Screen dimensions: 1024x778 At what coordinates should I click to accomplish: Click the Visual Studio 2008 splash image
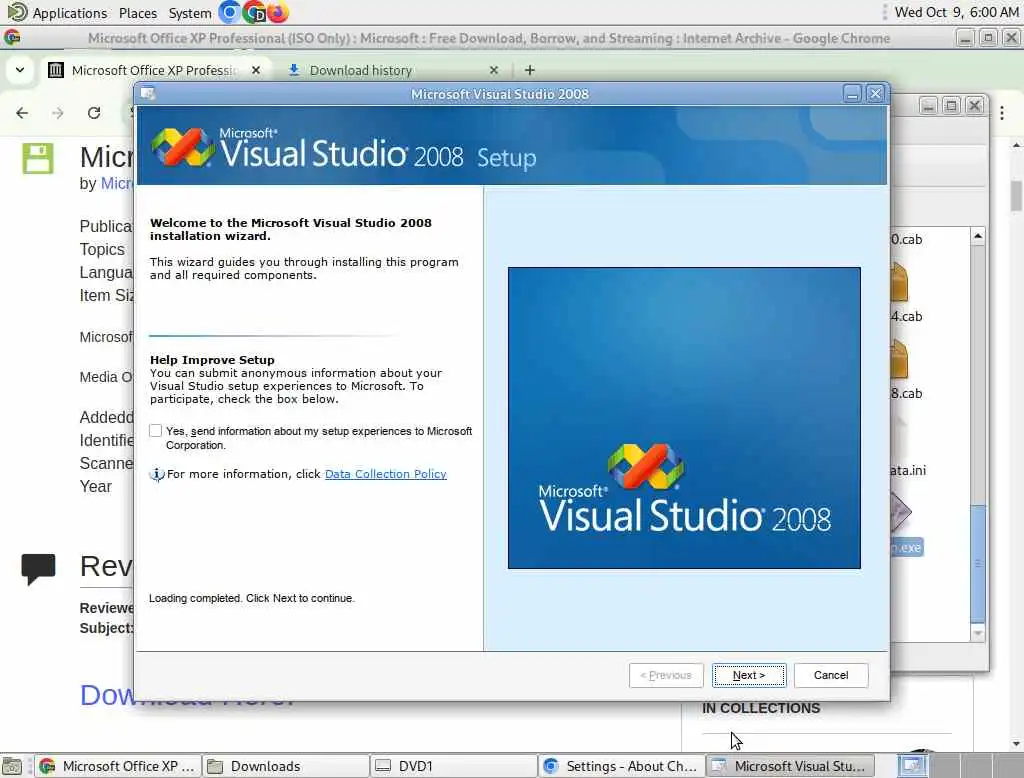[x=684, y=417]
